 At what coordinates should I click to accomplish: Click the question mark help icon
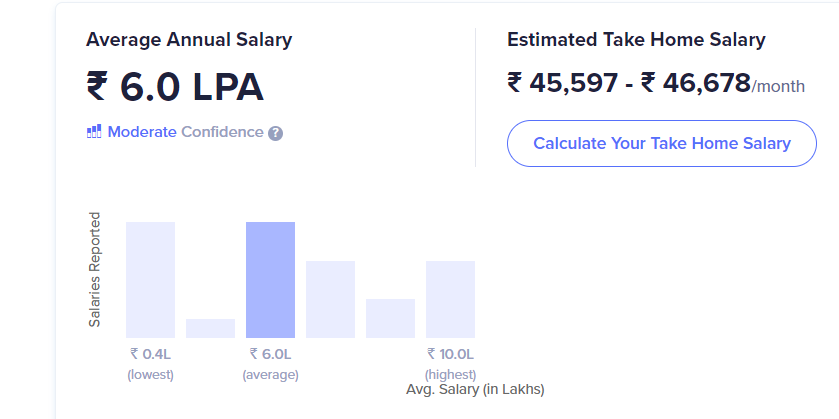[x=275, y=133]
